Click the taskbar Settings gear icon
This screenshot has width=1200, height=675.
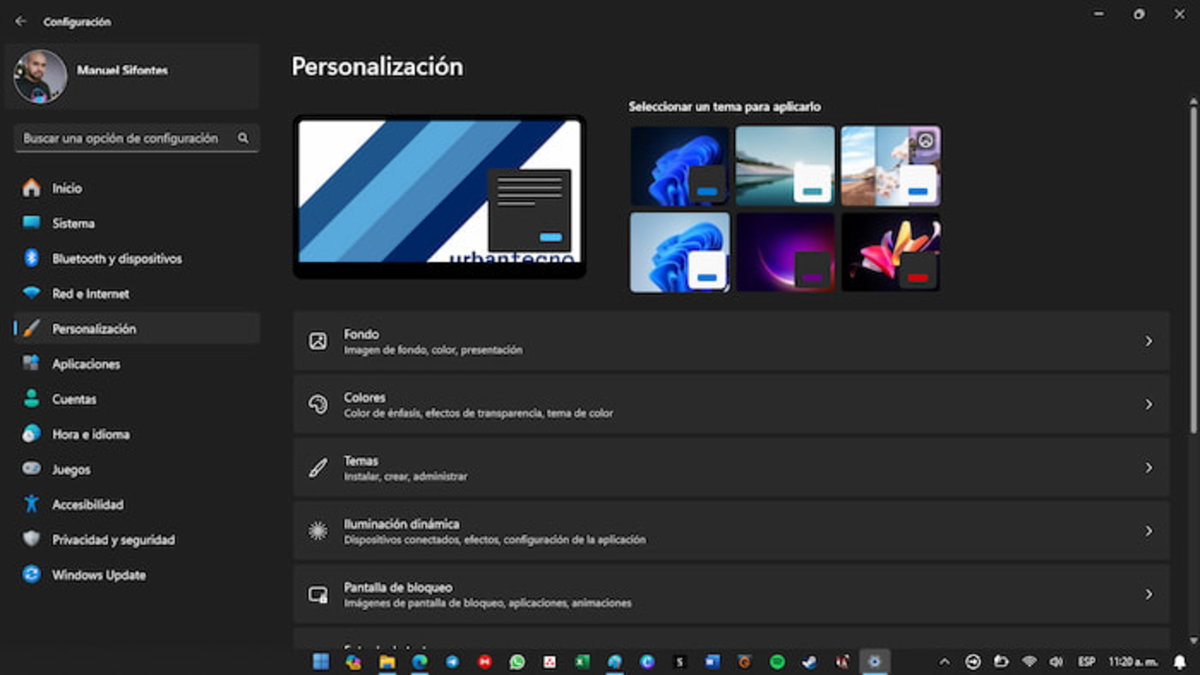click(x=875, y=662)
